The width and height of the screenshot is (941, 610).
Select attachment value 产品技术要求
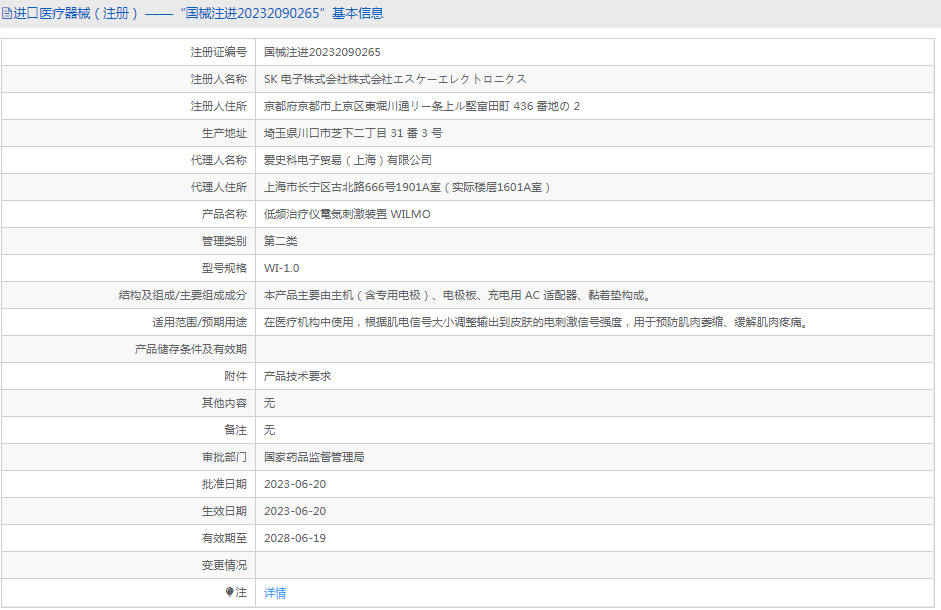(298, 376)
